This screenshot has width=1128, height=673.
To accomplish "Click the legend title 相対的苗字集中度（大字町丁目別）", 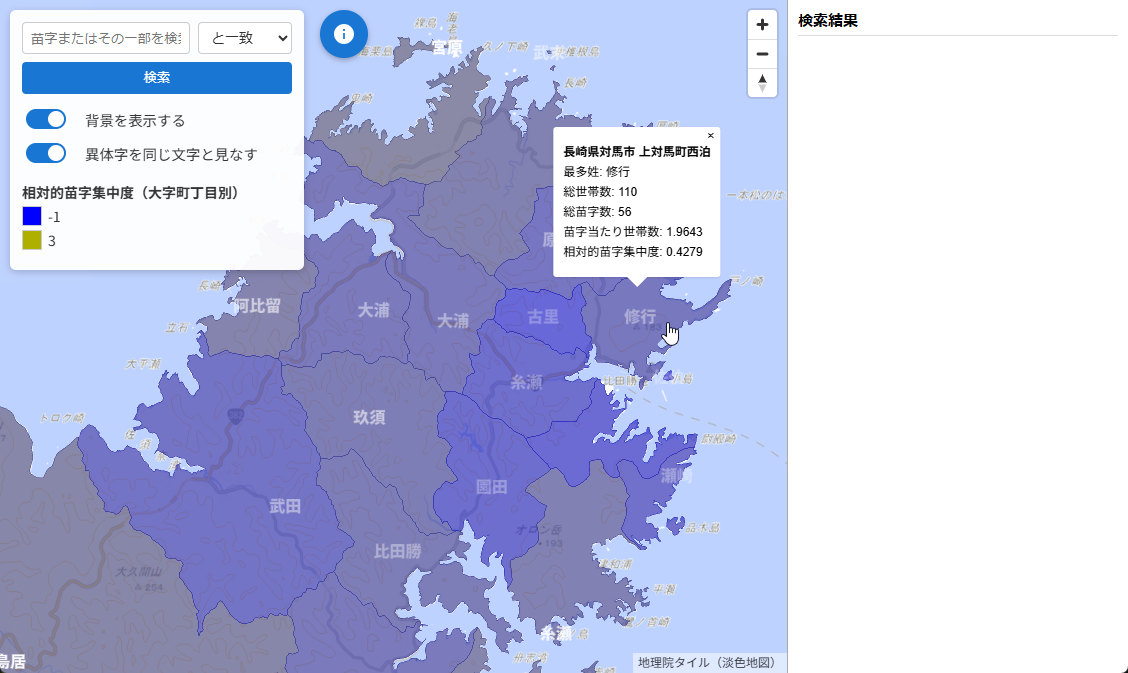I will click(x=130, y=193).
